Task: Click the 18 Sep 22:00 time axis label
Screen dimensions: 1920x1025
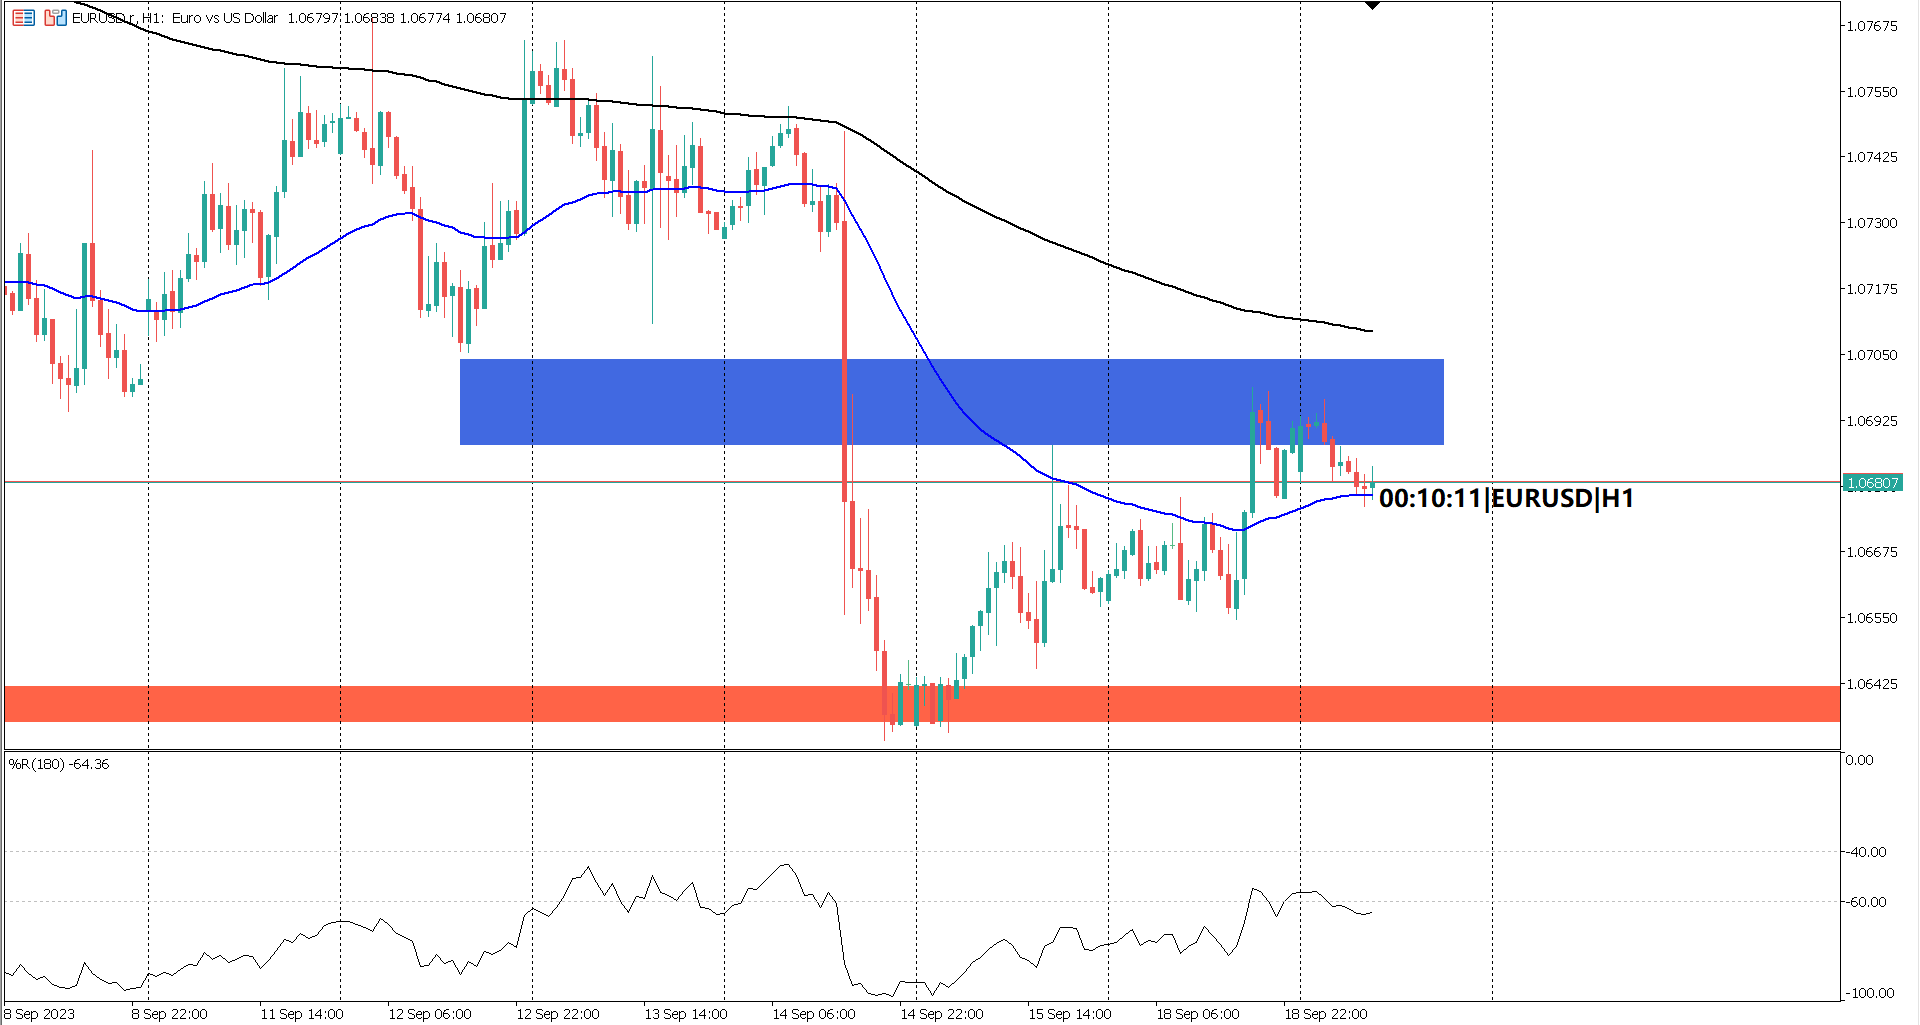Action: coord(1327,1013)
